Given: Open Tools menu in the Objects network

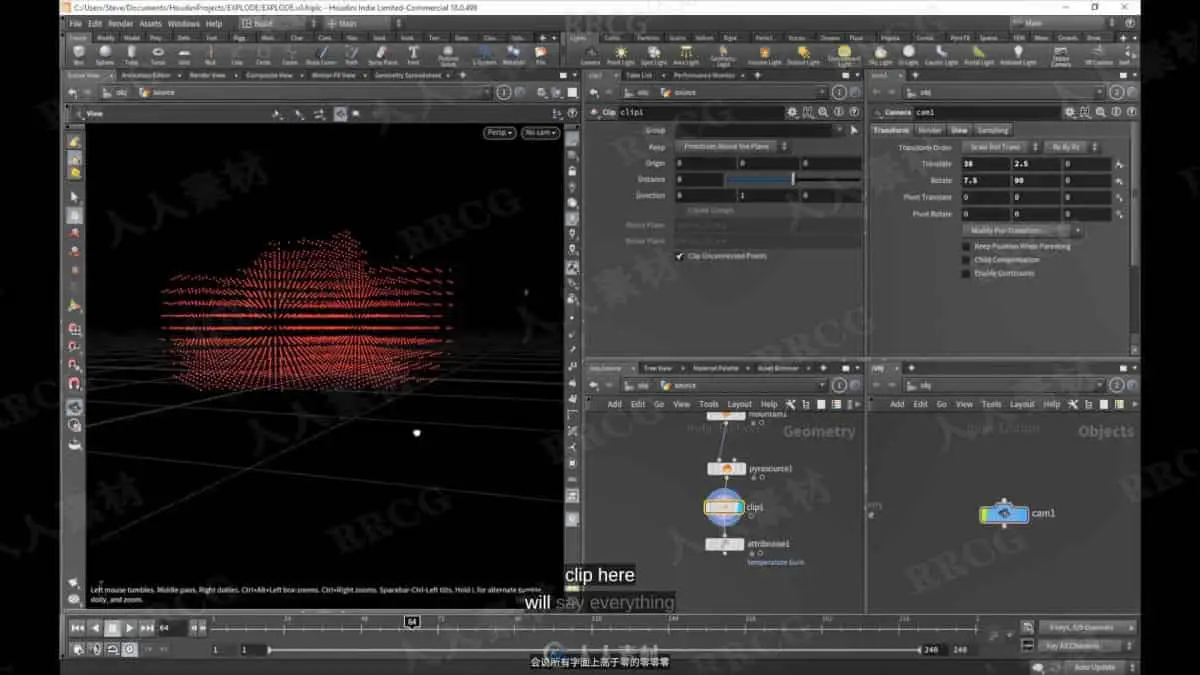Looking at the screenshot, I should [x=991, y=404].
